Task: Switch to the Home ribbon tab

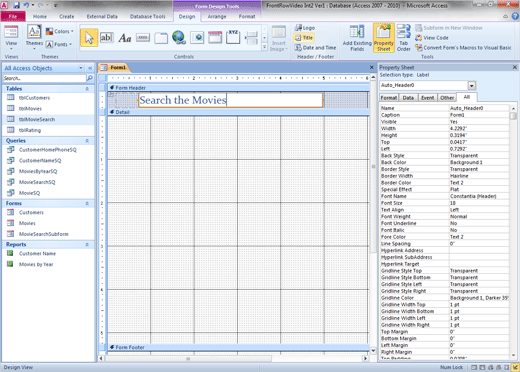Action: click(x=40, y=16)
